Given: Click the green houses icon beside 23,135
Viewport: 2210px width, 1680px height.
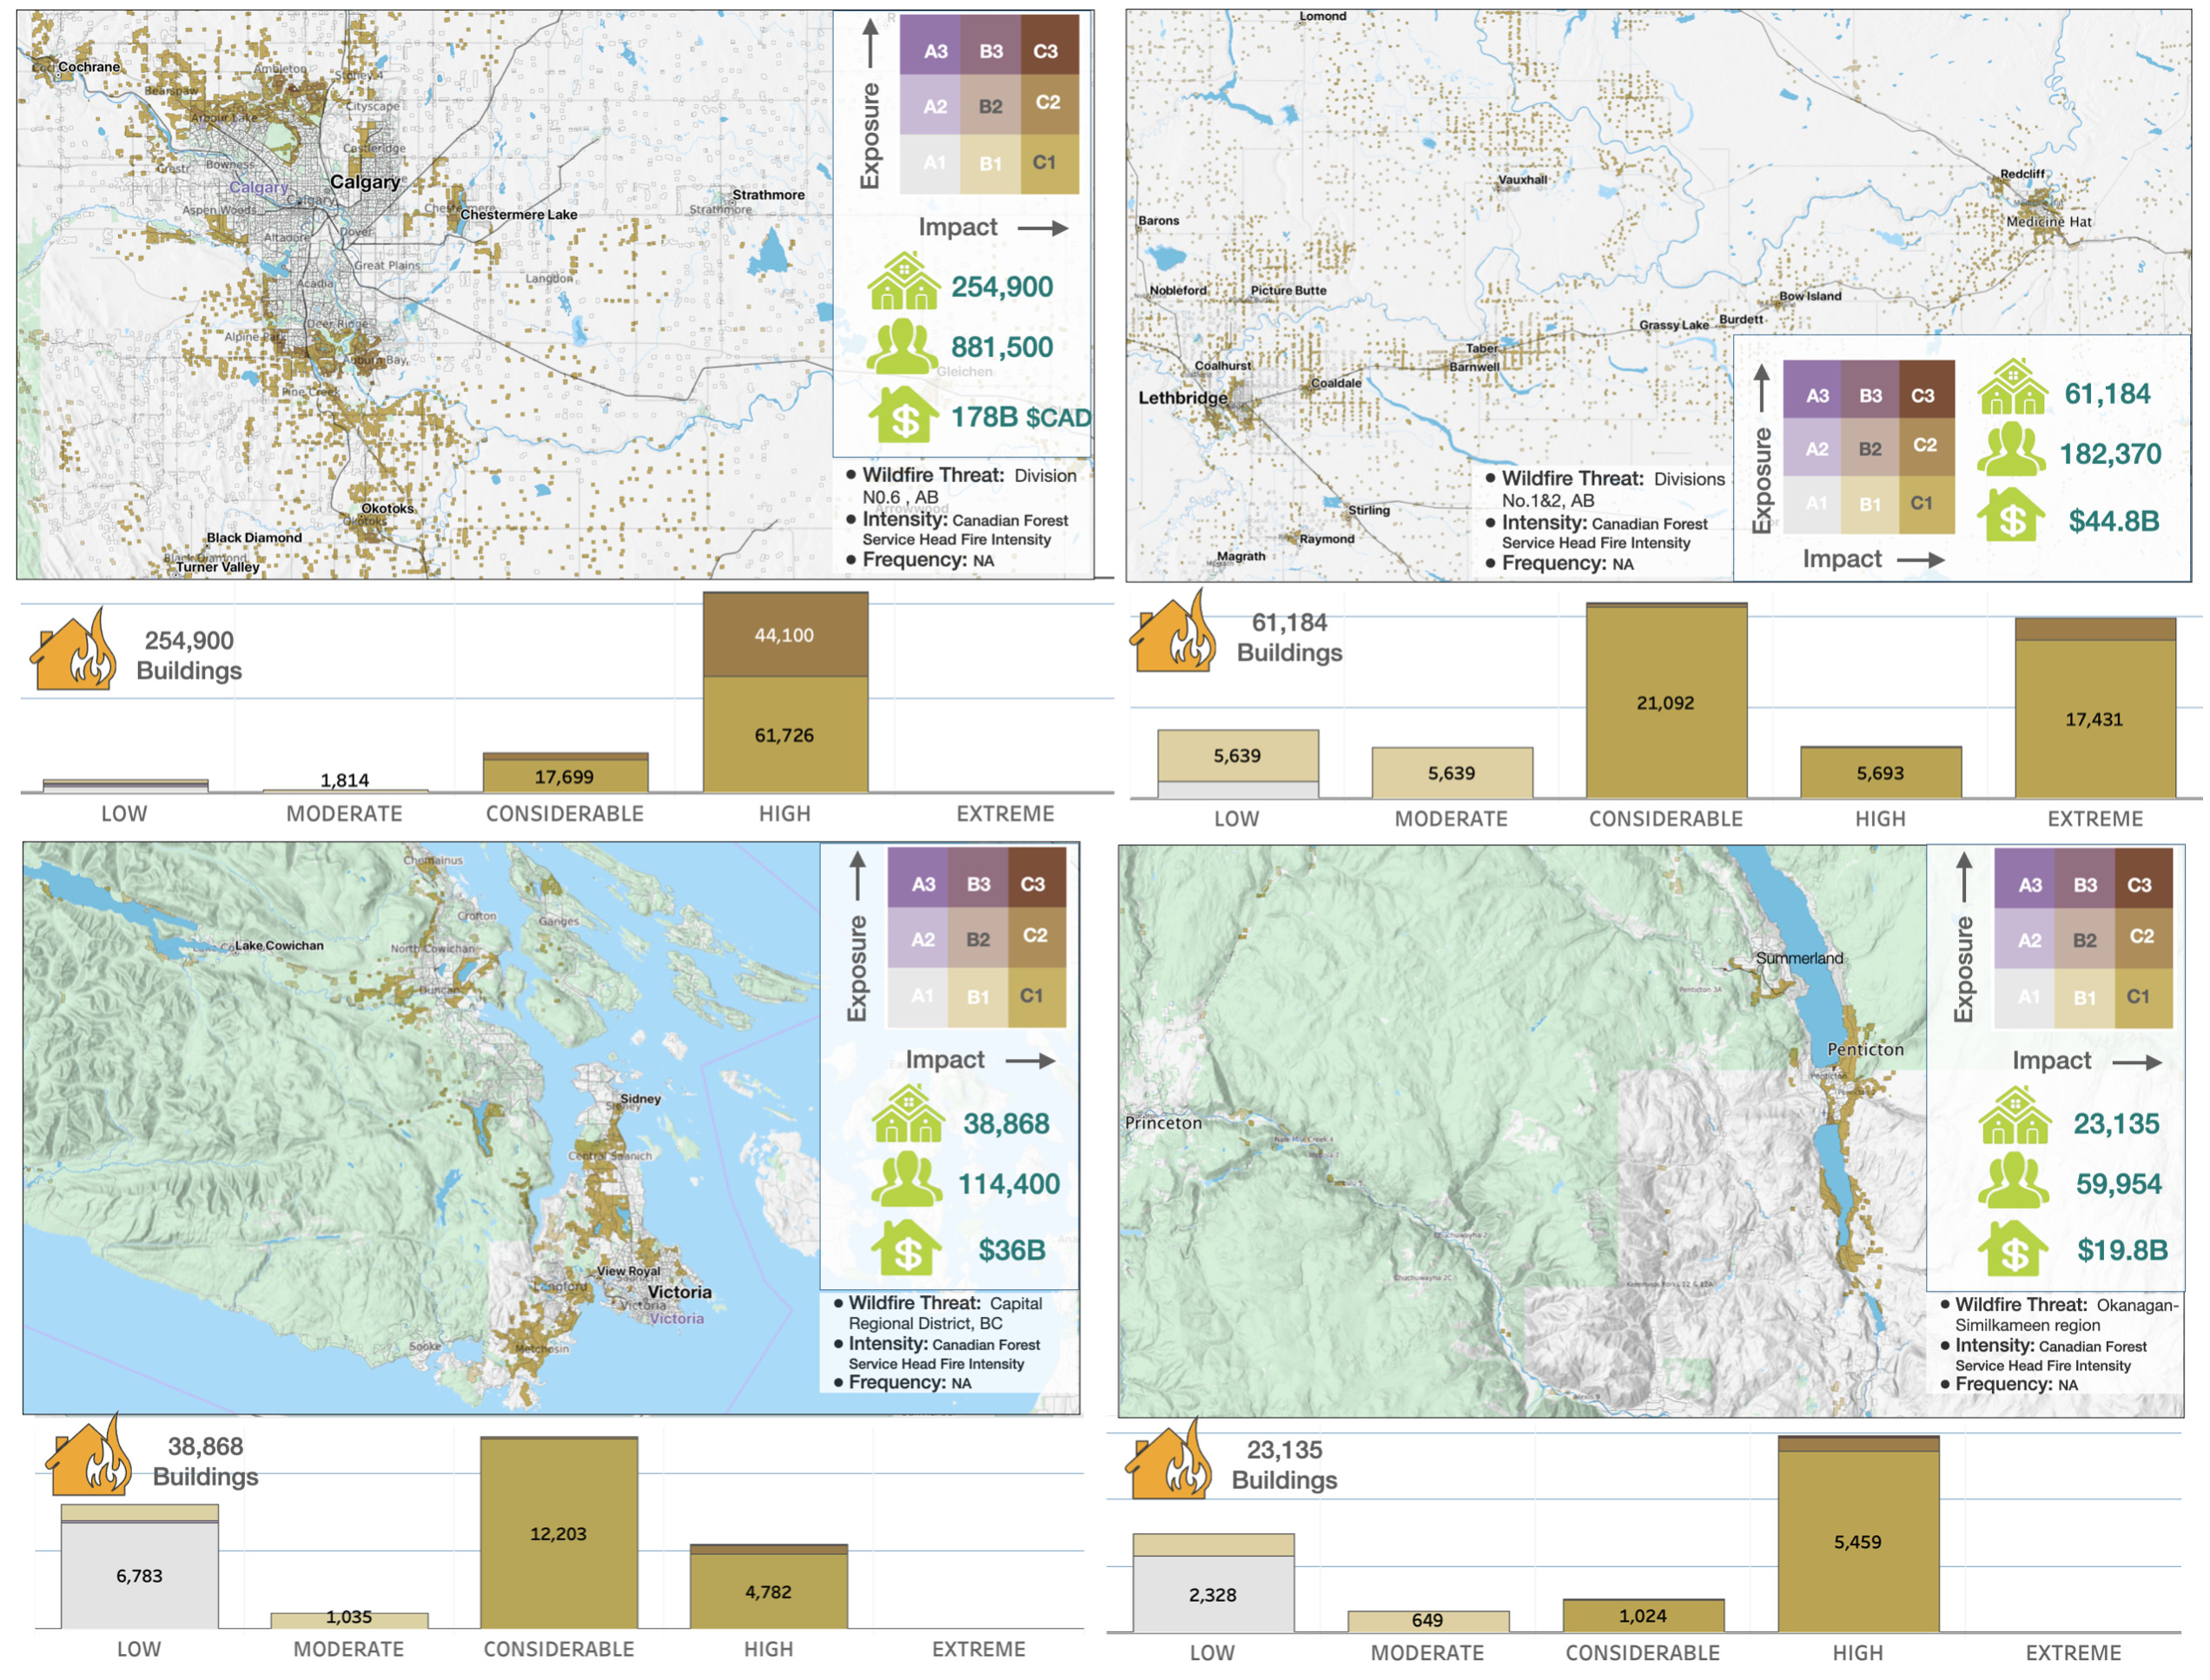Looking at the screenshot, I should tap(2014, 1118).
